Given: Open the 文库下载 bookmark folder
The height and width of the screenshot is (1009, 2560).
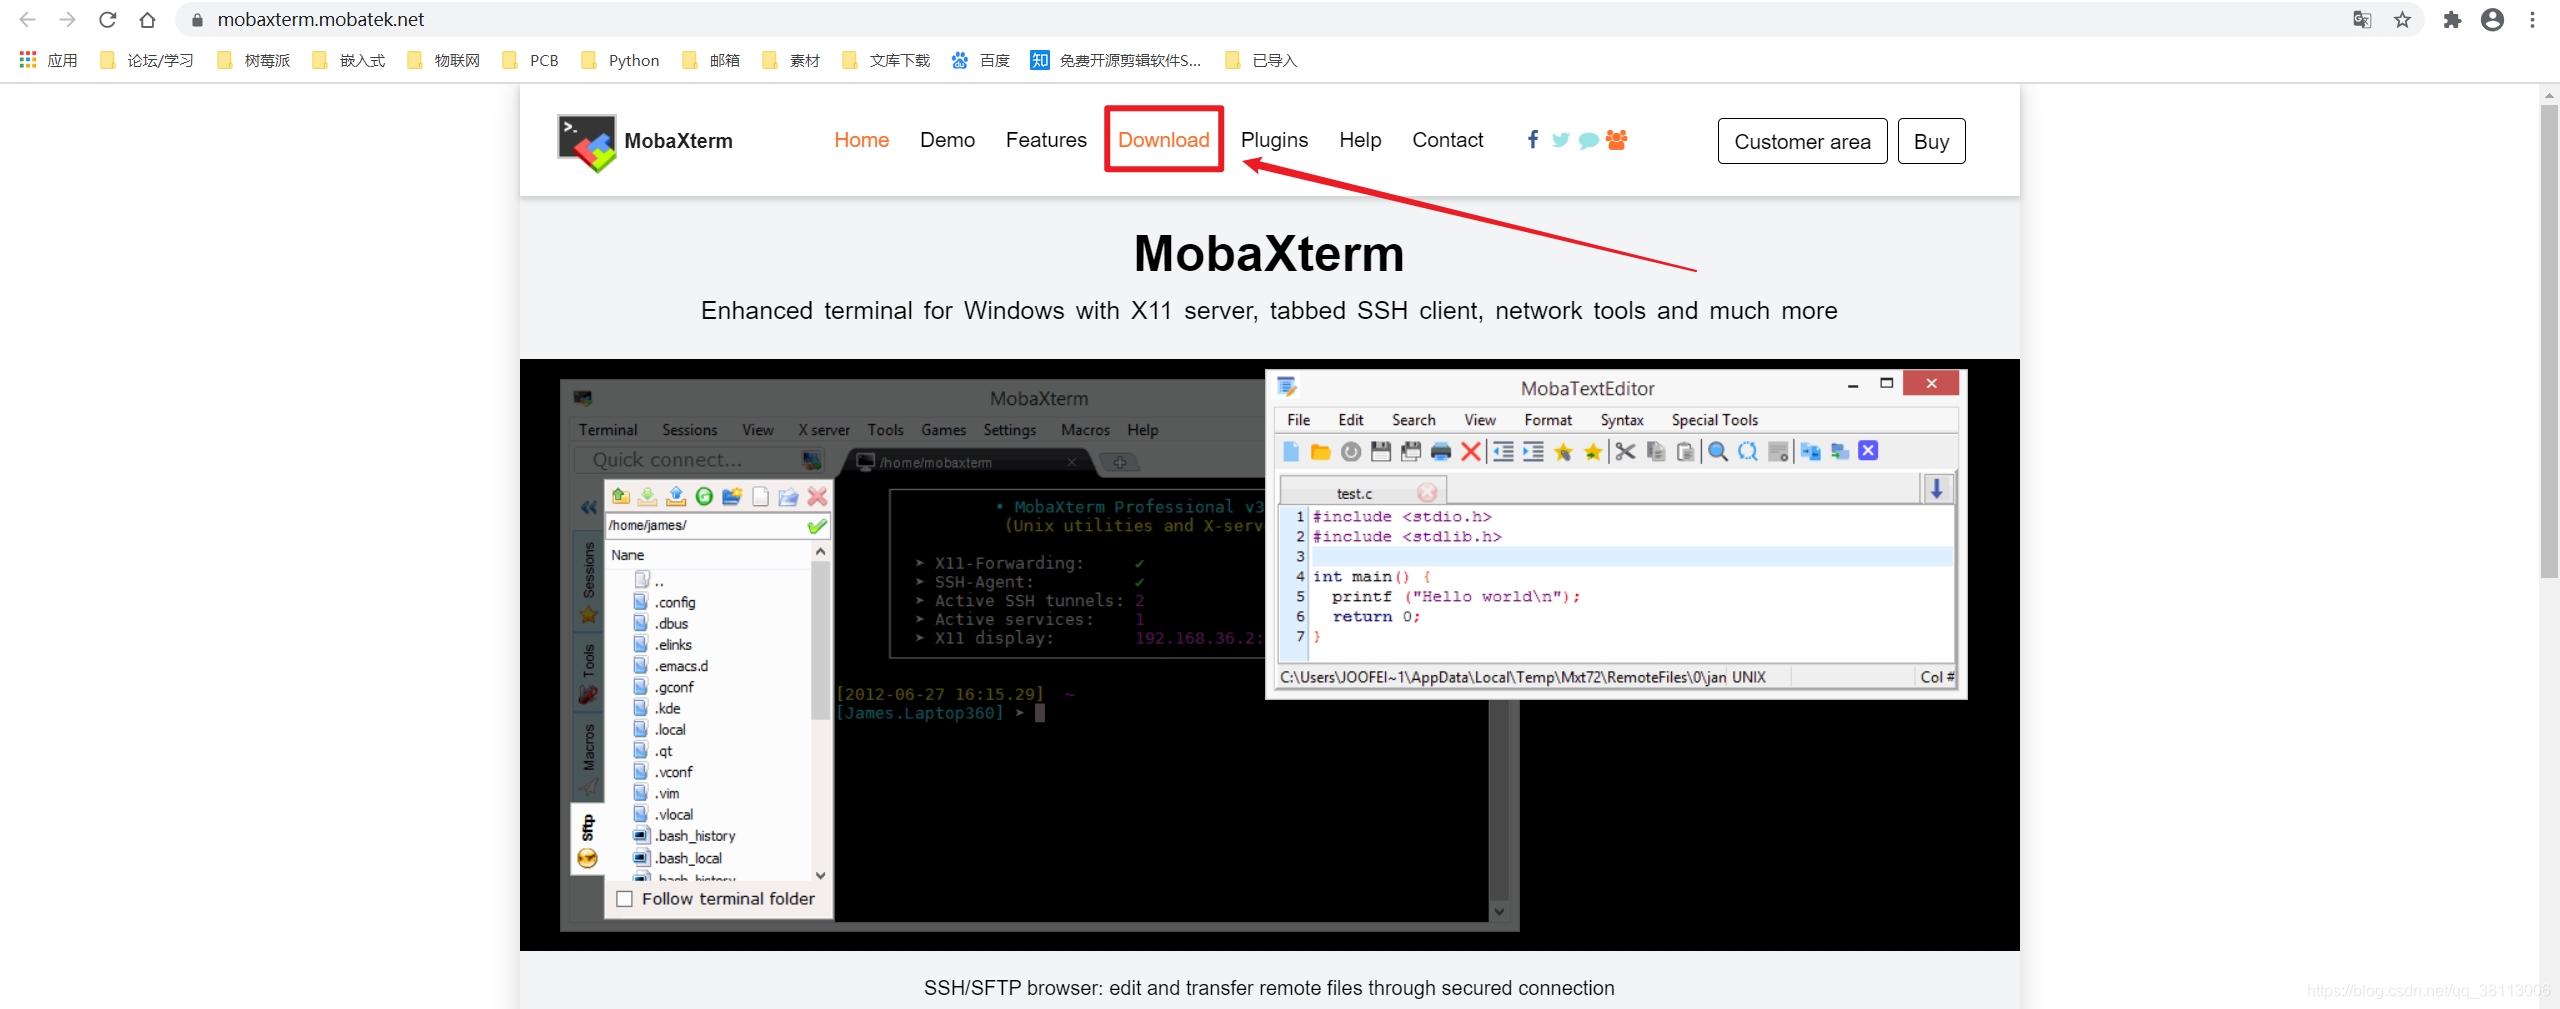Looking at the screenshot, I should tap(887, 60).
